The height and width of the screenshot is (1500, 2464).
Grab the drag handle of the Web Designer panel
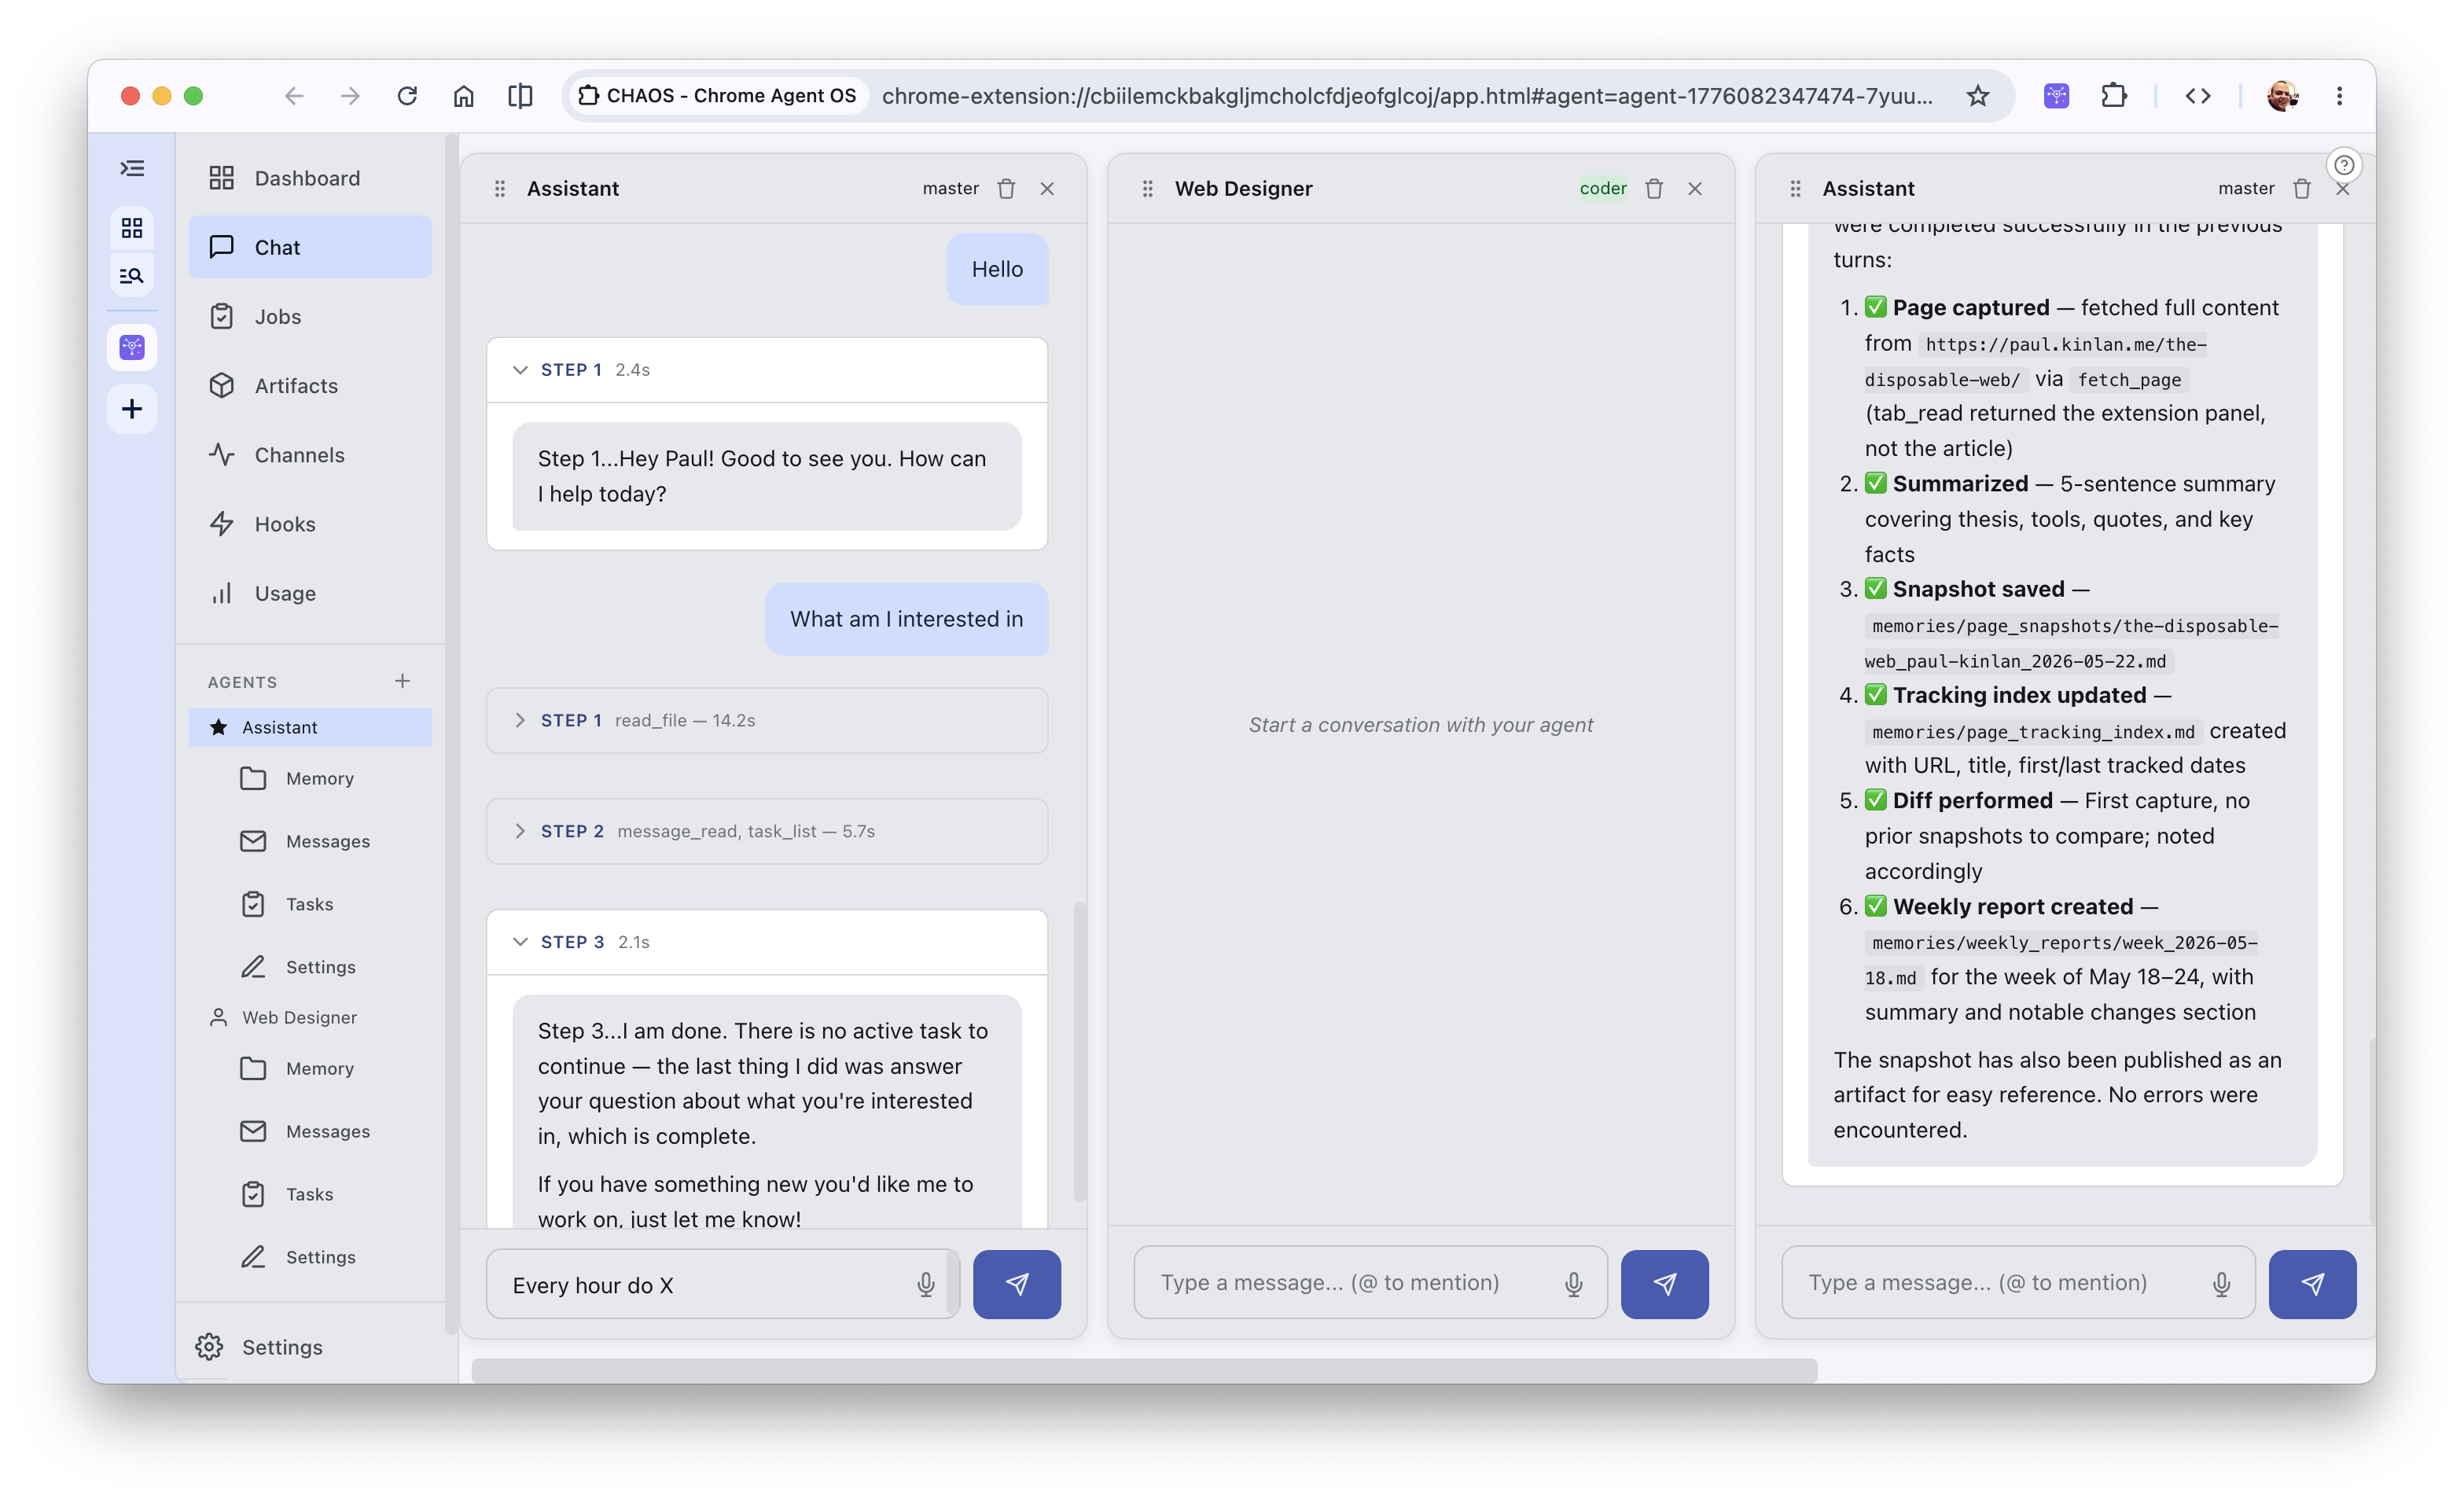coord(1148,189)
